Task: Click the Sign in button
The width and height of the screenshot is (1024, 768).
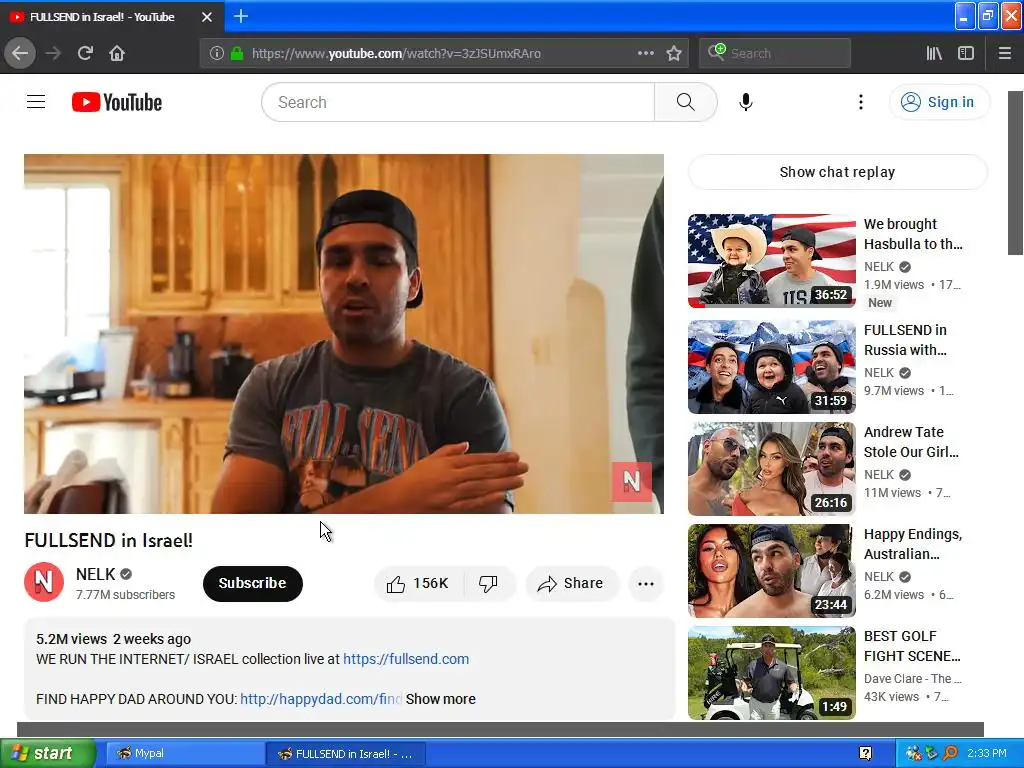Action: (938, 102)
